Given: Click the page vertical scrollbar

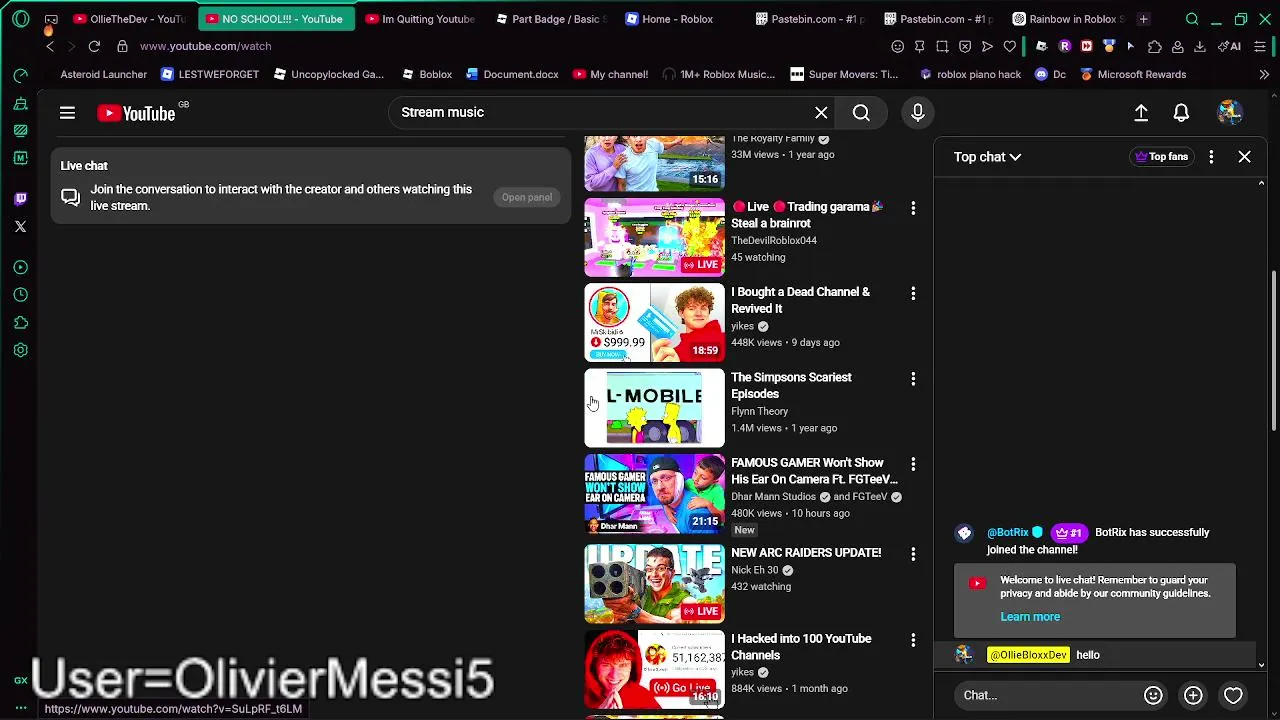Looking at the screenshot, I should tap(1273, 350).
